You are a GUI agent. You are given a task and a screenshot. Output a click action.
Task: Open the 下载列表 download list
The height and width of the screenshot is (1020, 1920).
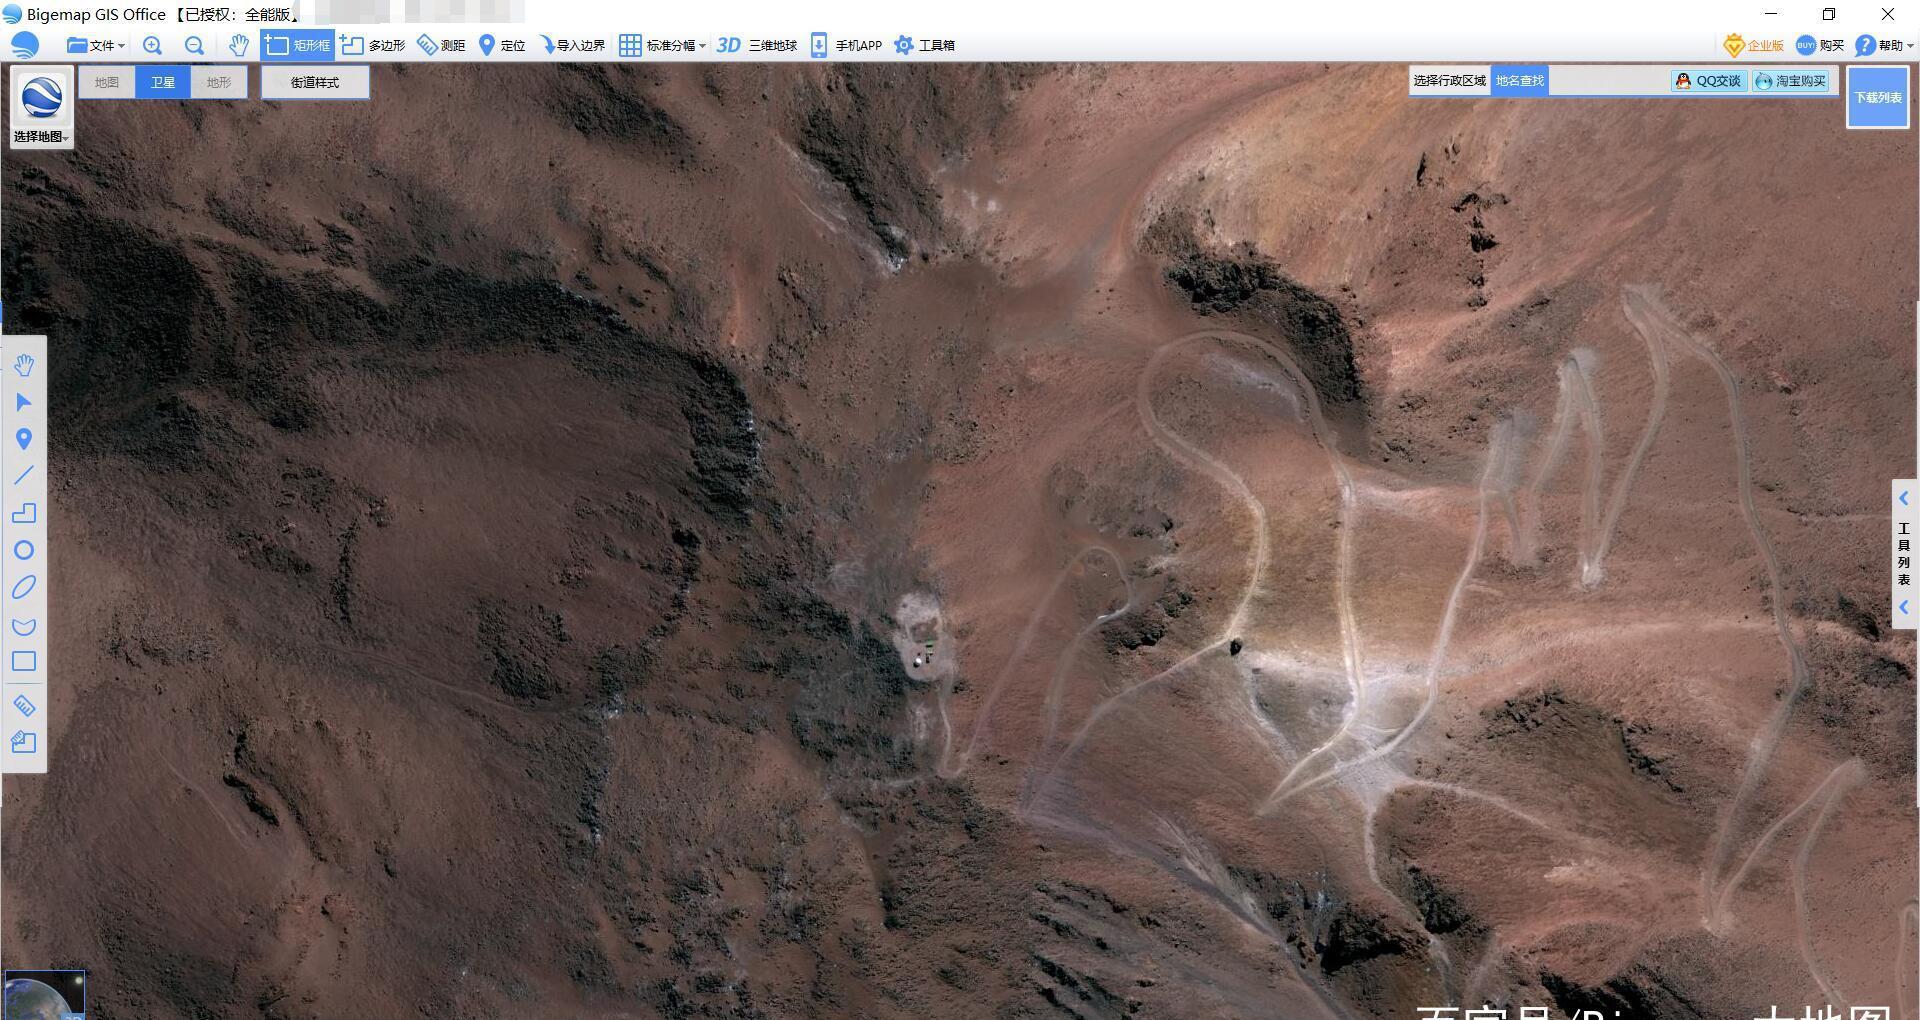click(1877, 97)
